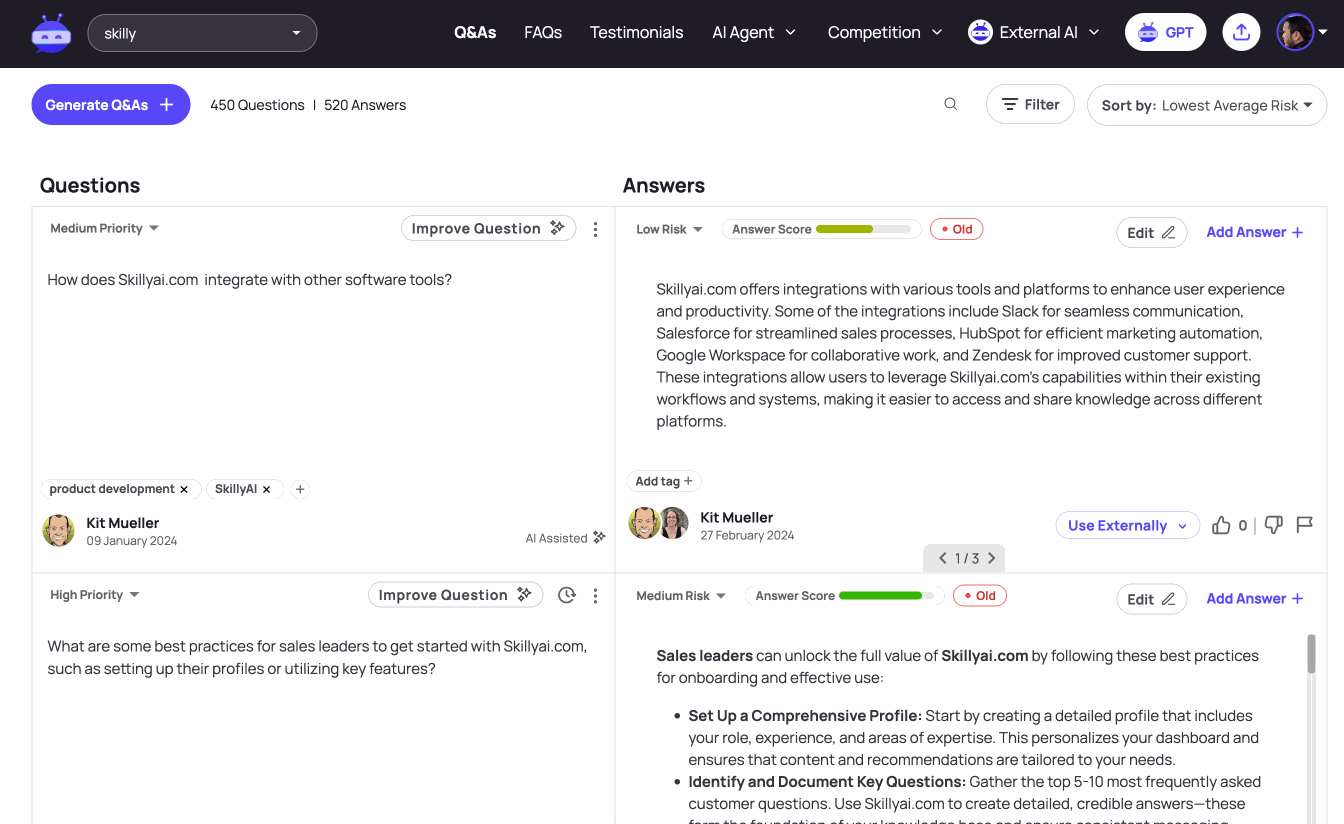Click Generate Q&As button

tap(111, 105)
